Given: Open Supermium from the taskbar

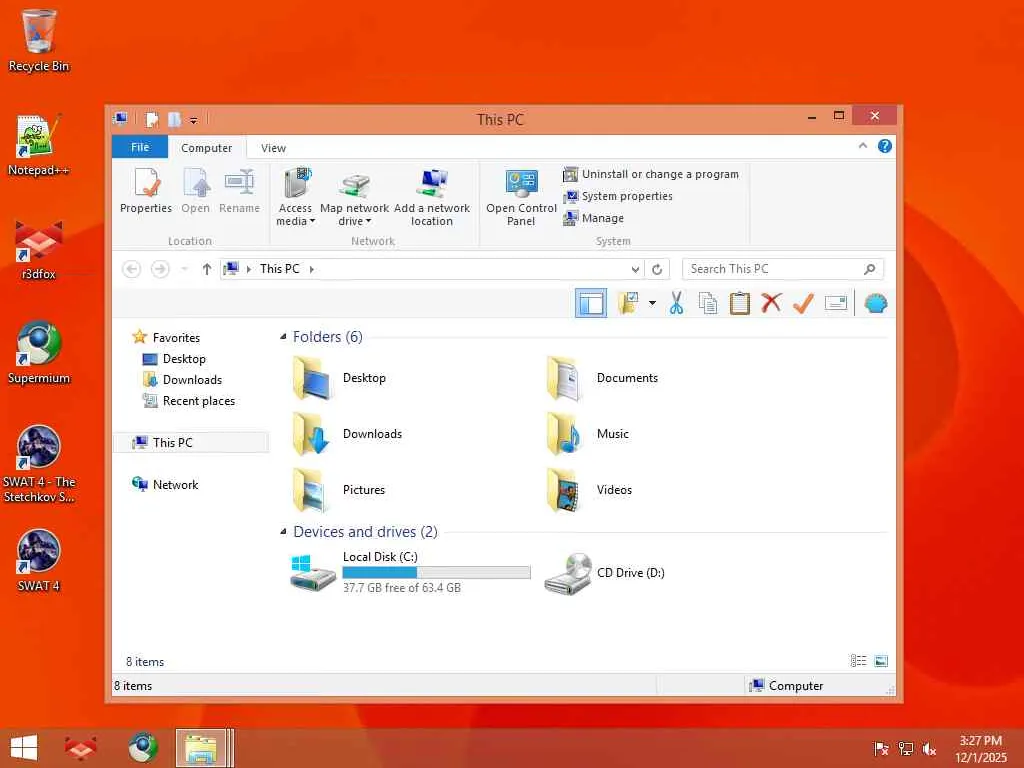Looking at the screenshot, I should pos(143,748).
